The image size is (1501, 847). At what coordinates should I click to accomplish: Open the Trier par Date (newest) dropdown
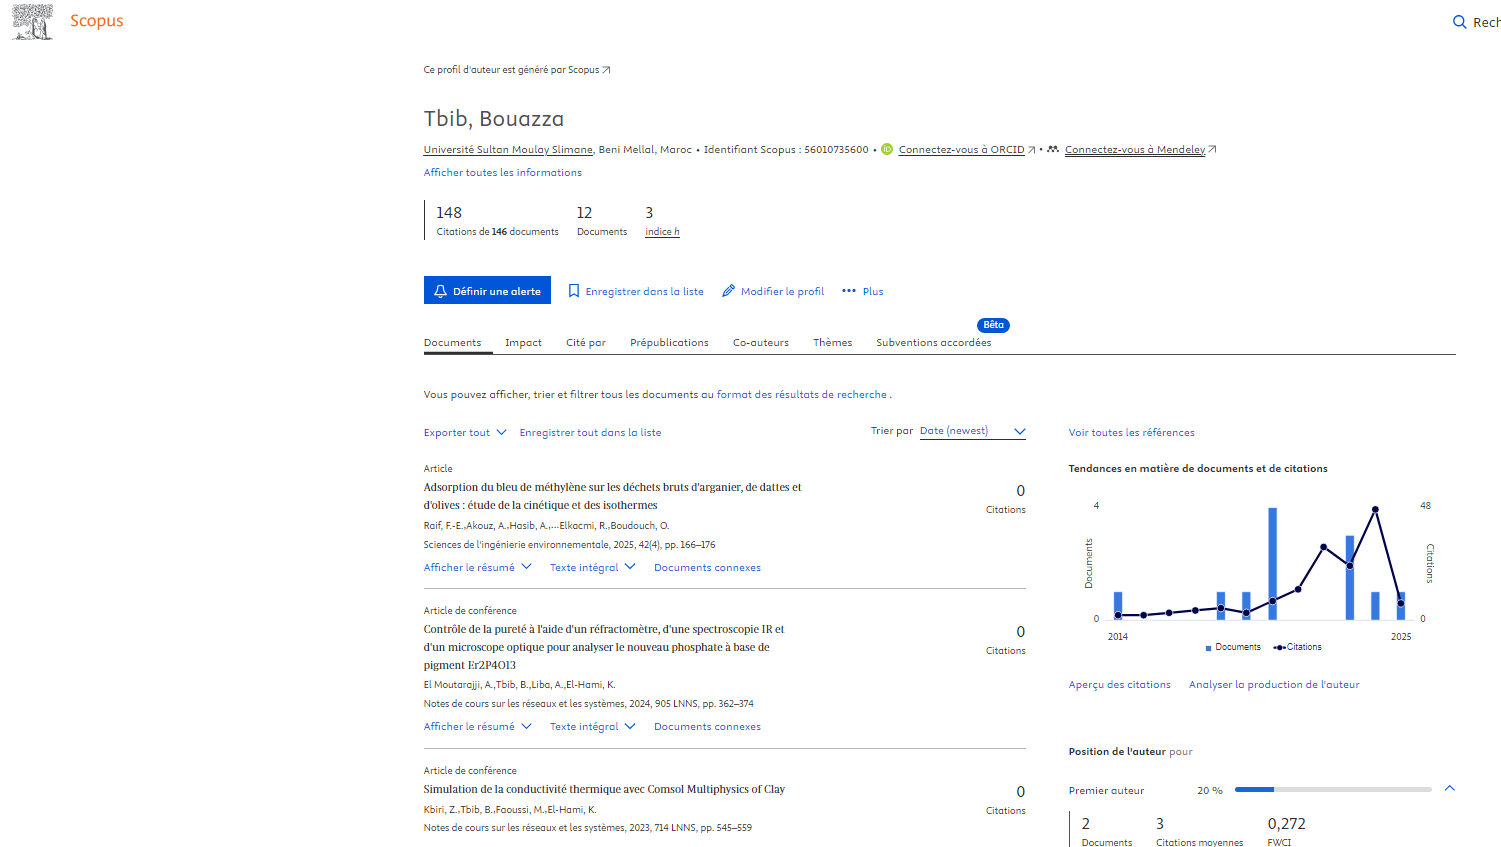click(972, 431)
